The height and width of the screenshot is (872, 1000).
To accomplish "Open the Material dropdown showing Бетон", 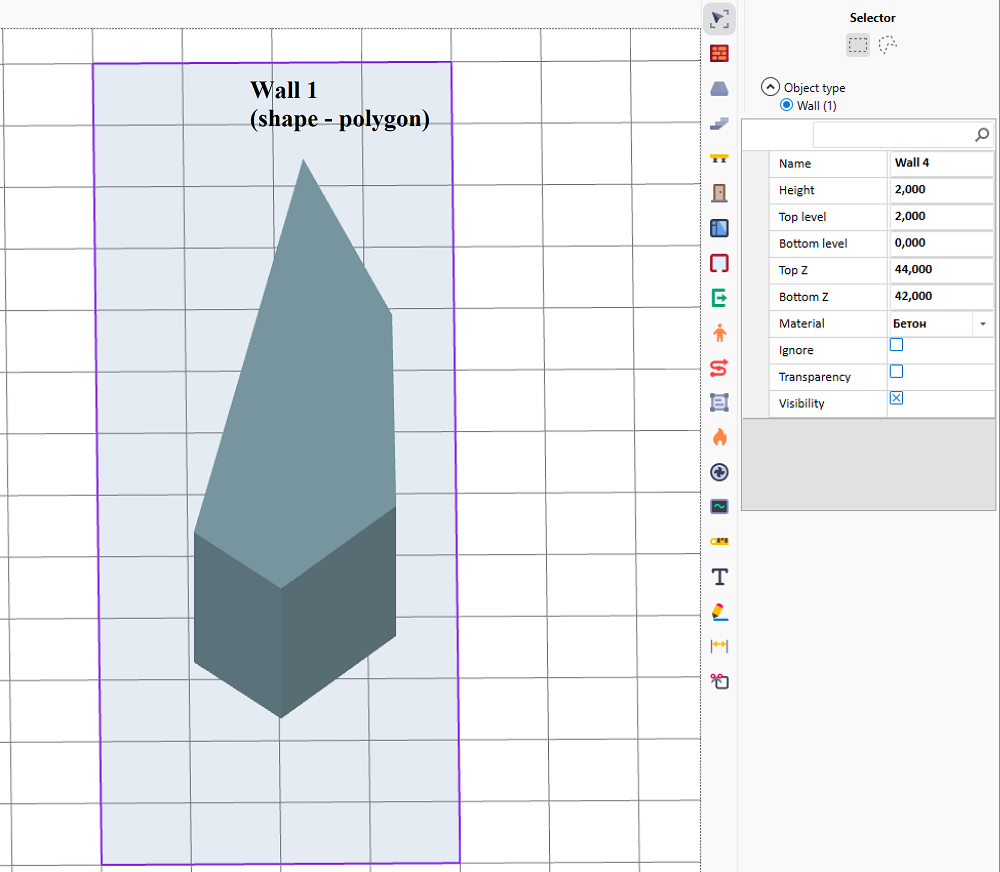I will tap(981, 323).
